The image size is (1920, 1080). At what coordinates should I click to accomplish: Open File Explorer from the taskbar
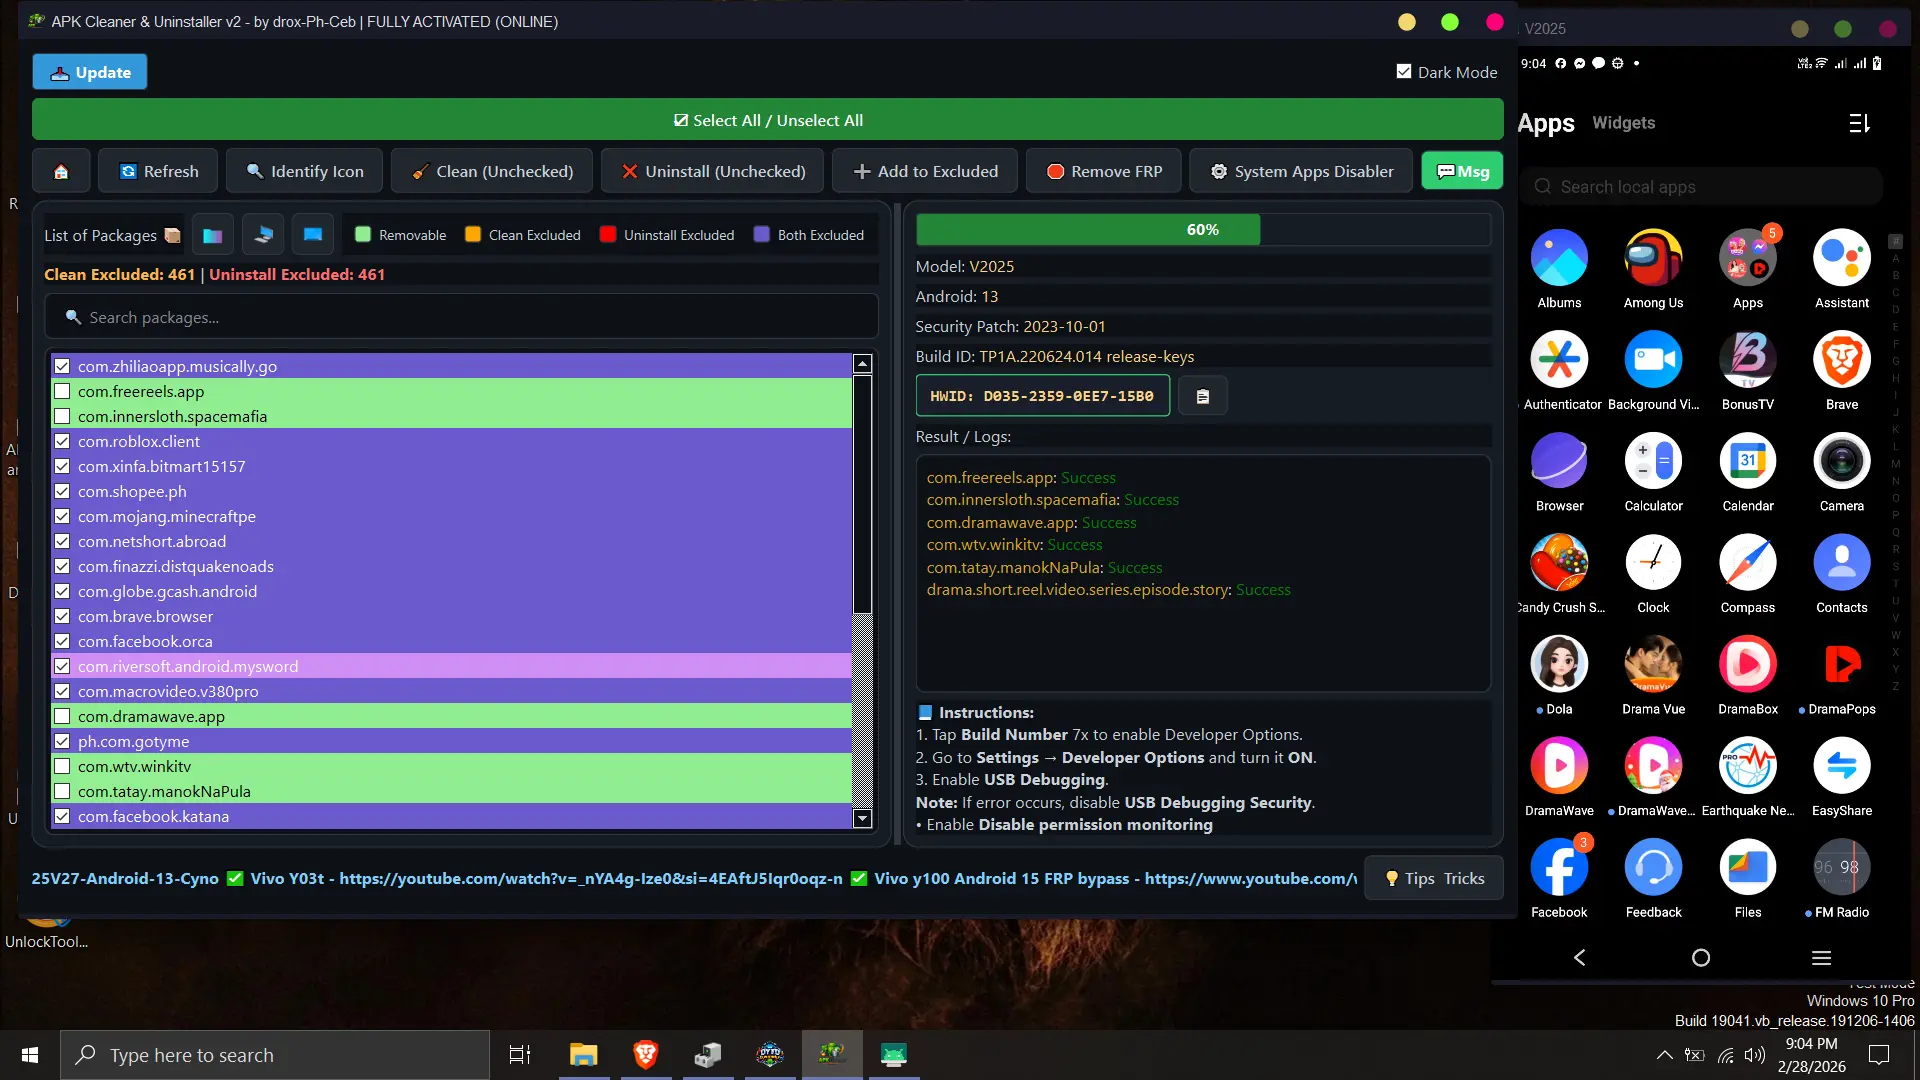(583, 1055)
